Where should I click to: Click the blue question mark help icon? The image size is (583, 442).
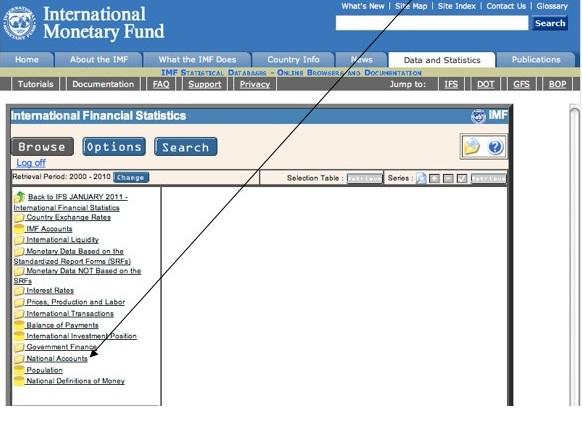pos(496,147)
